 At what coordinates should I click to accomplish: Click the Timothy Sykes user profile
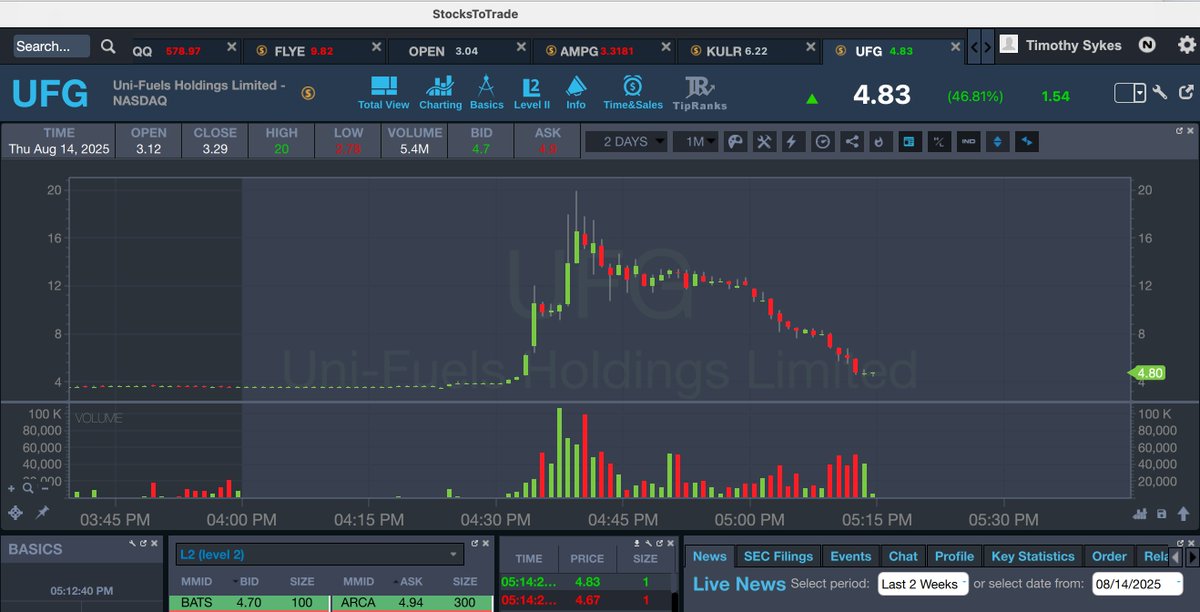(1061, 45)
